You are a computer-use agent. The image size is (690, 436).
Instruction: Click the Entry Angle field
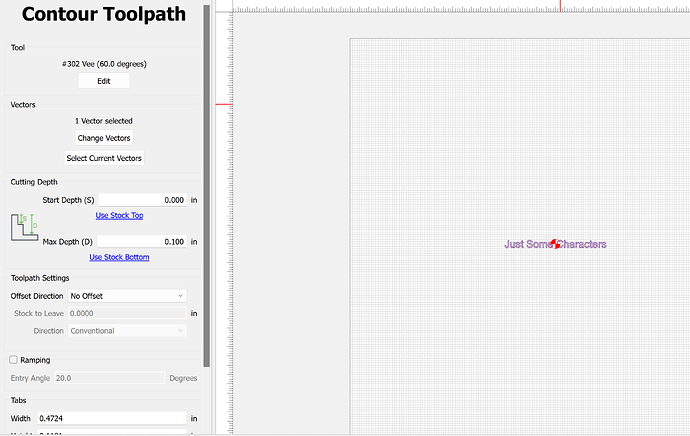pyautogui.click(x=109, y=378)
